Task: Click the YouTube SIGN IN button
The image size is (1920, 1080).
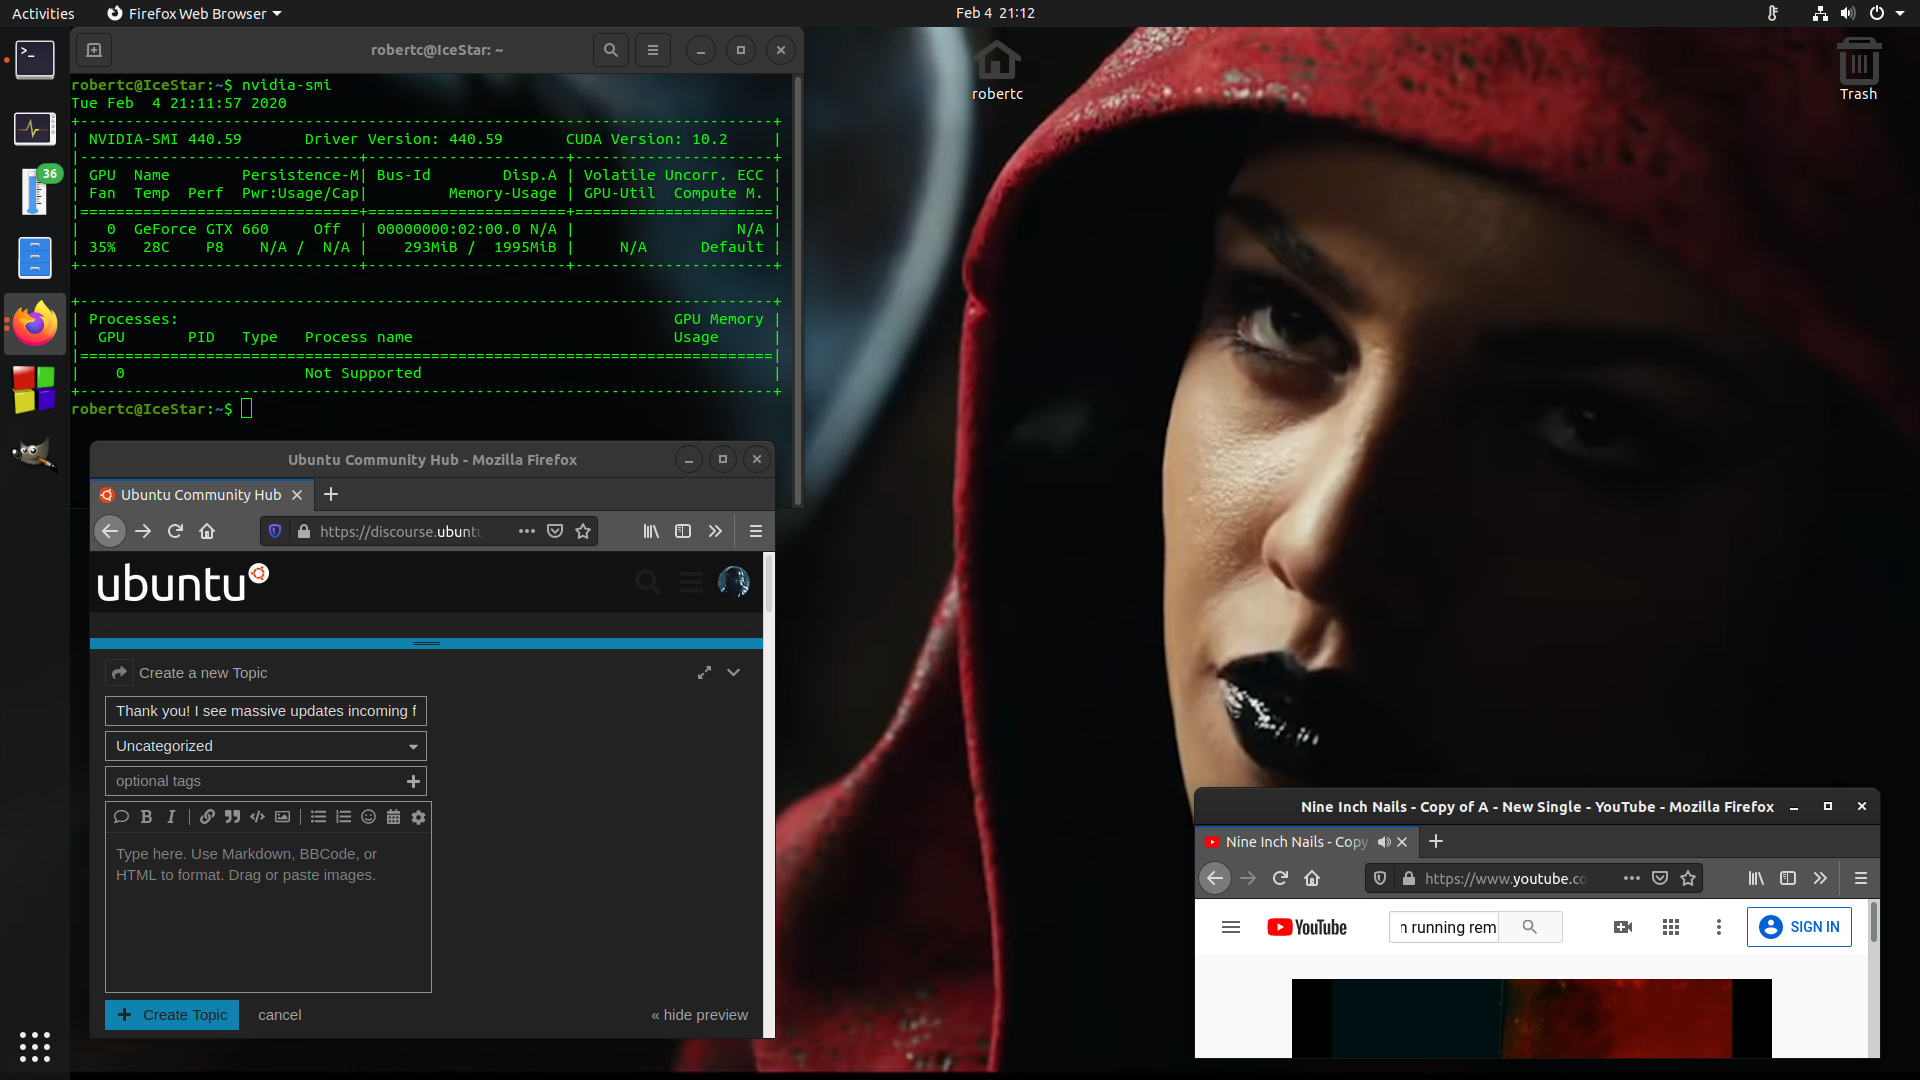Action: 1799,927
